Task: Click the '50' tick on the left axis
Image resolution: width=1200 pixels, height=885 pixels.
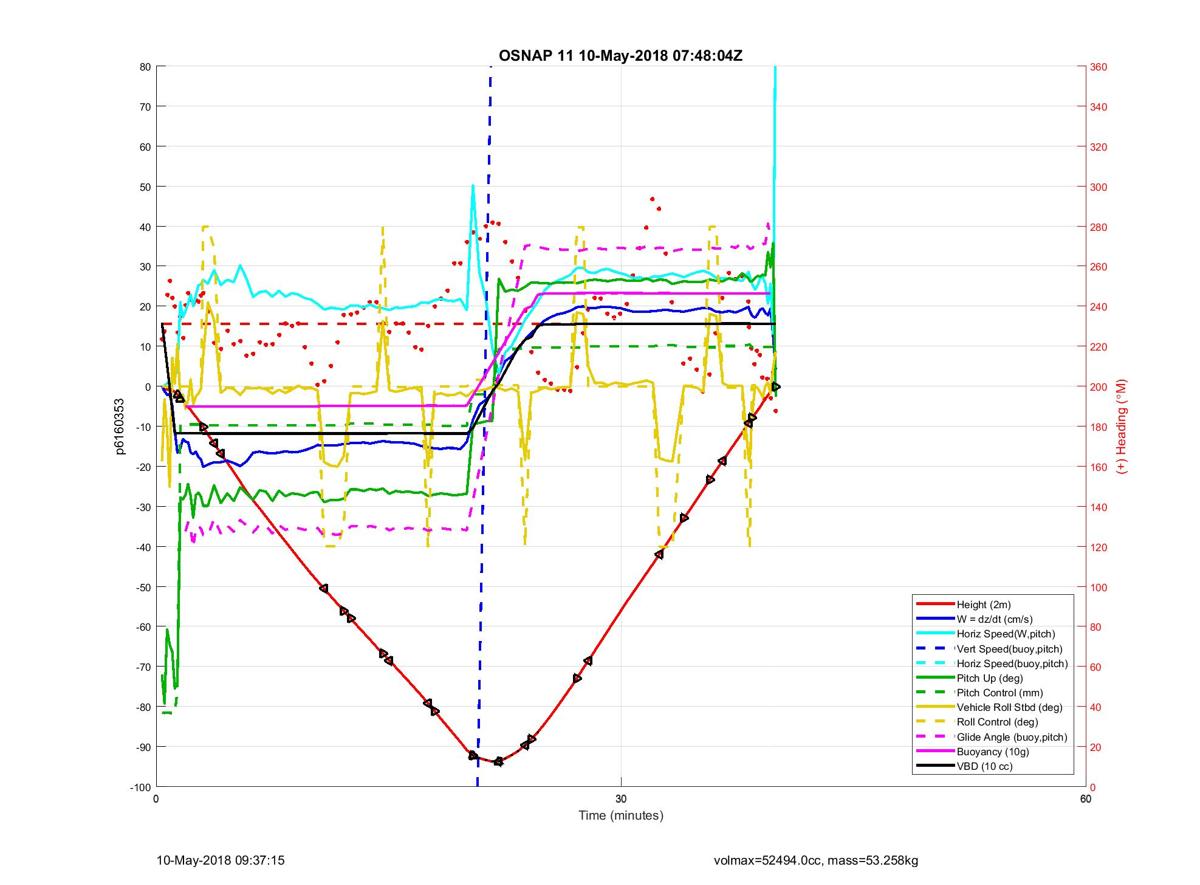Action: pos(145,187)
